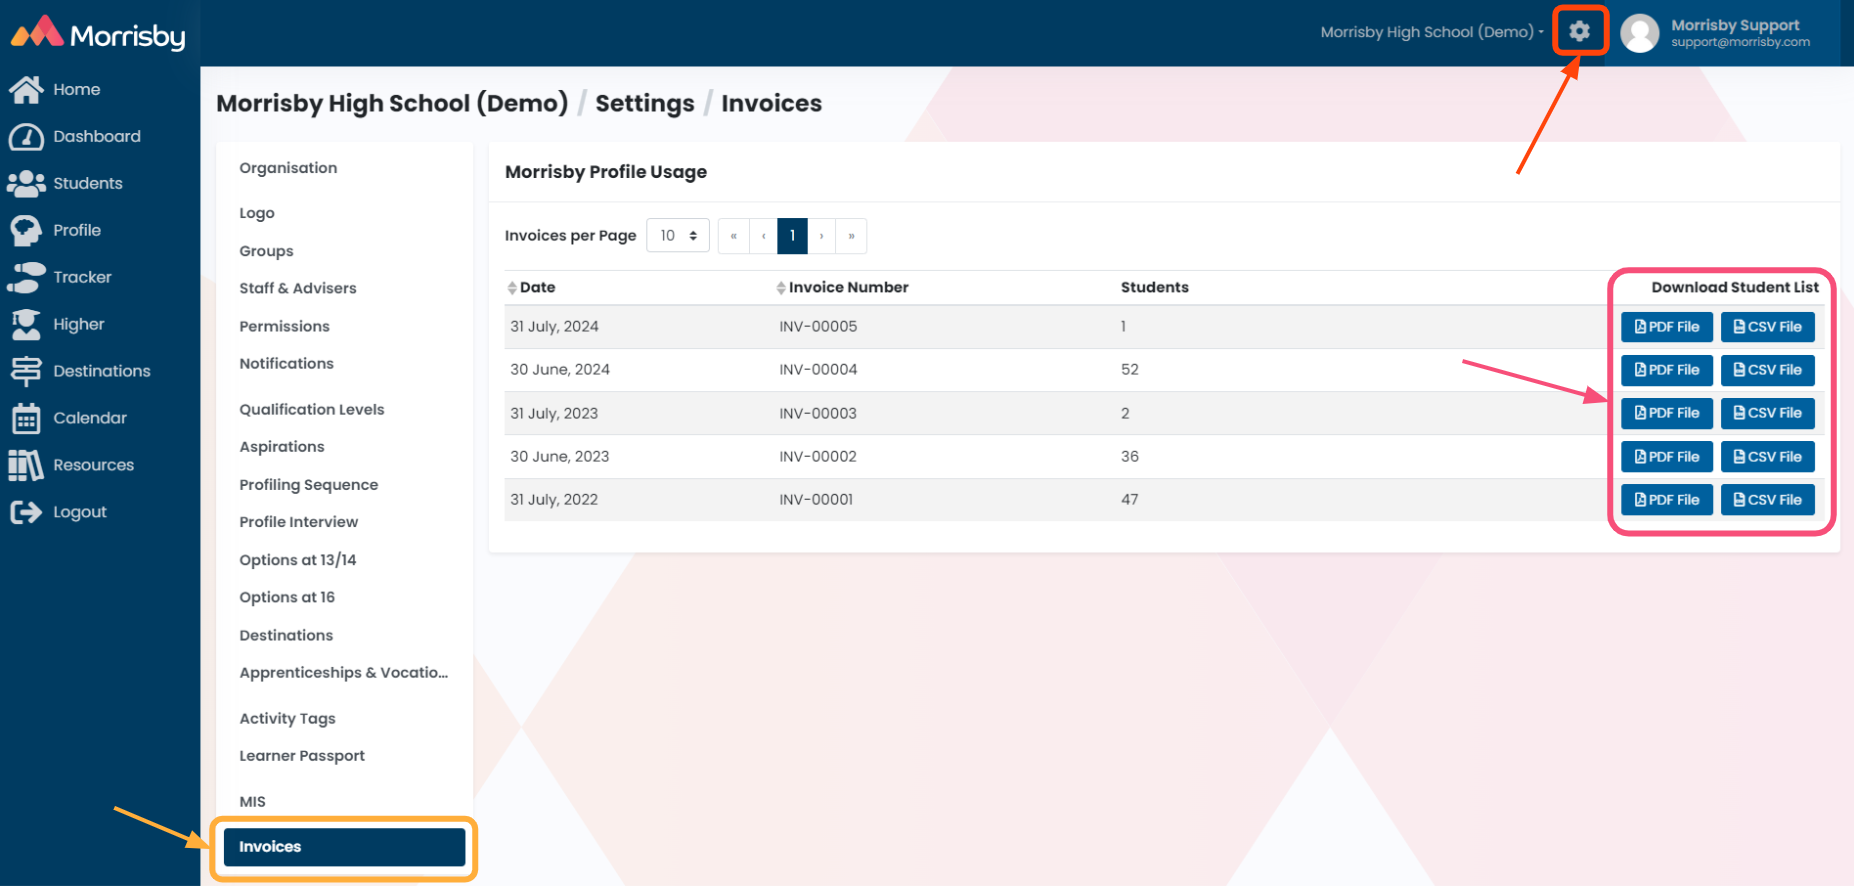Open Options at 16 settings

287,597
